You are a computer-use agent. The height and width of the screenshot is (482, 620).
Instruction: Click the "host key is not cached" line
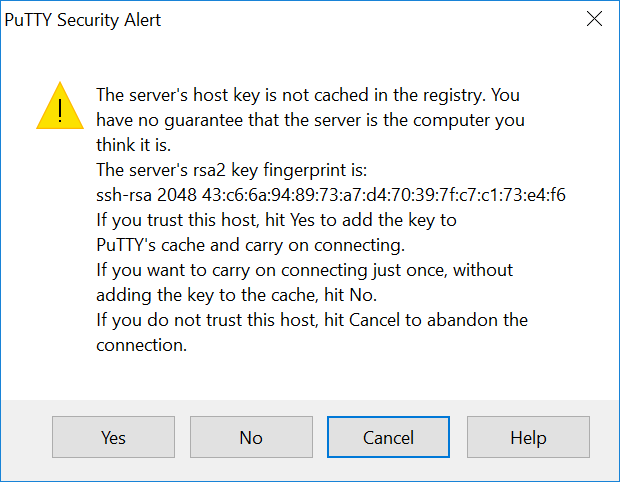[x=309, y=95]
